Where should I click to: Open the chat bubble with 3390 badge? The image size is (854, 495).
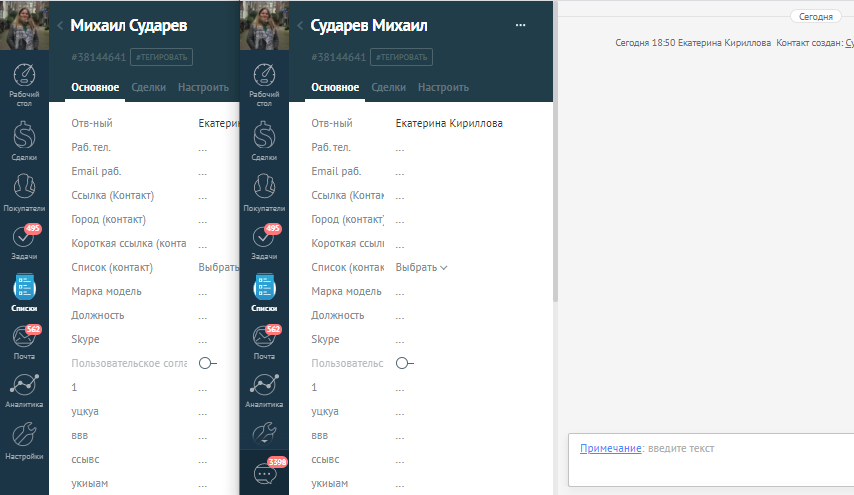click(265, 472)
